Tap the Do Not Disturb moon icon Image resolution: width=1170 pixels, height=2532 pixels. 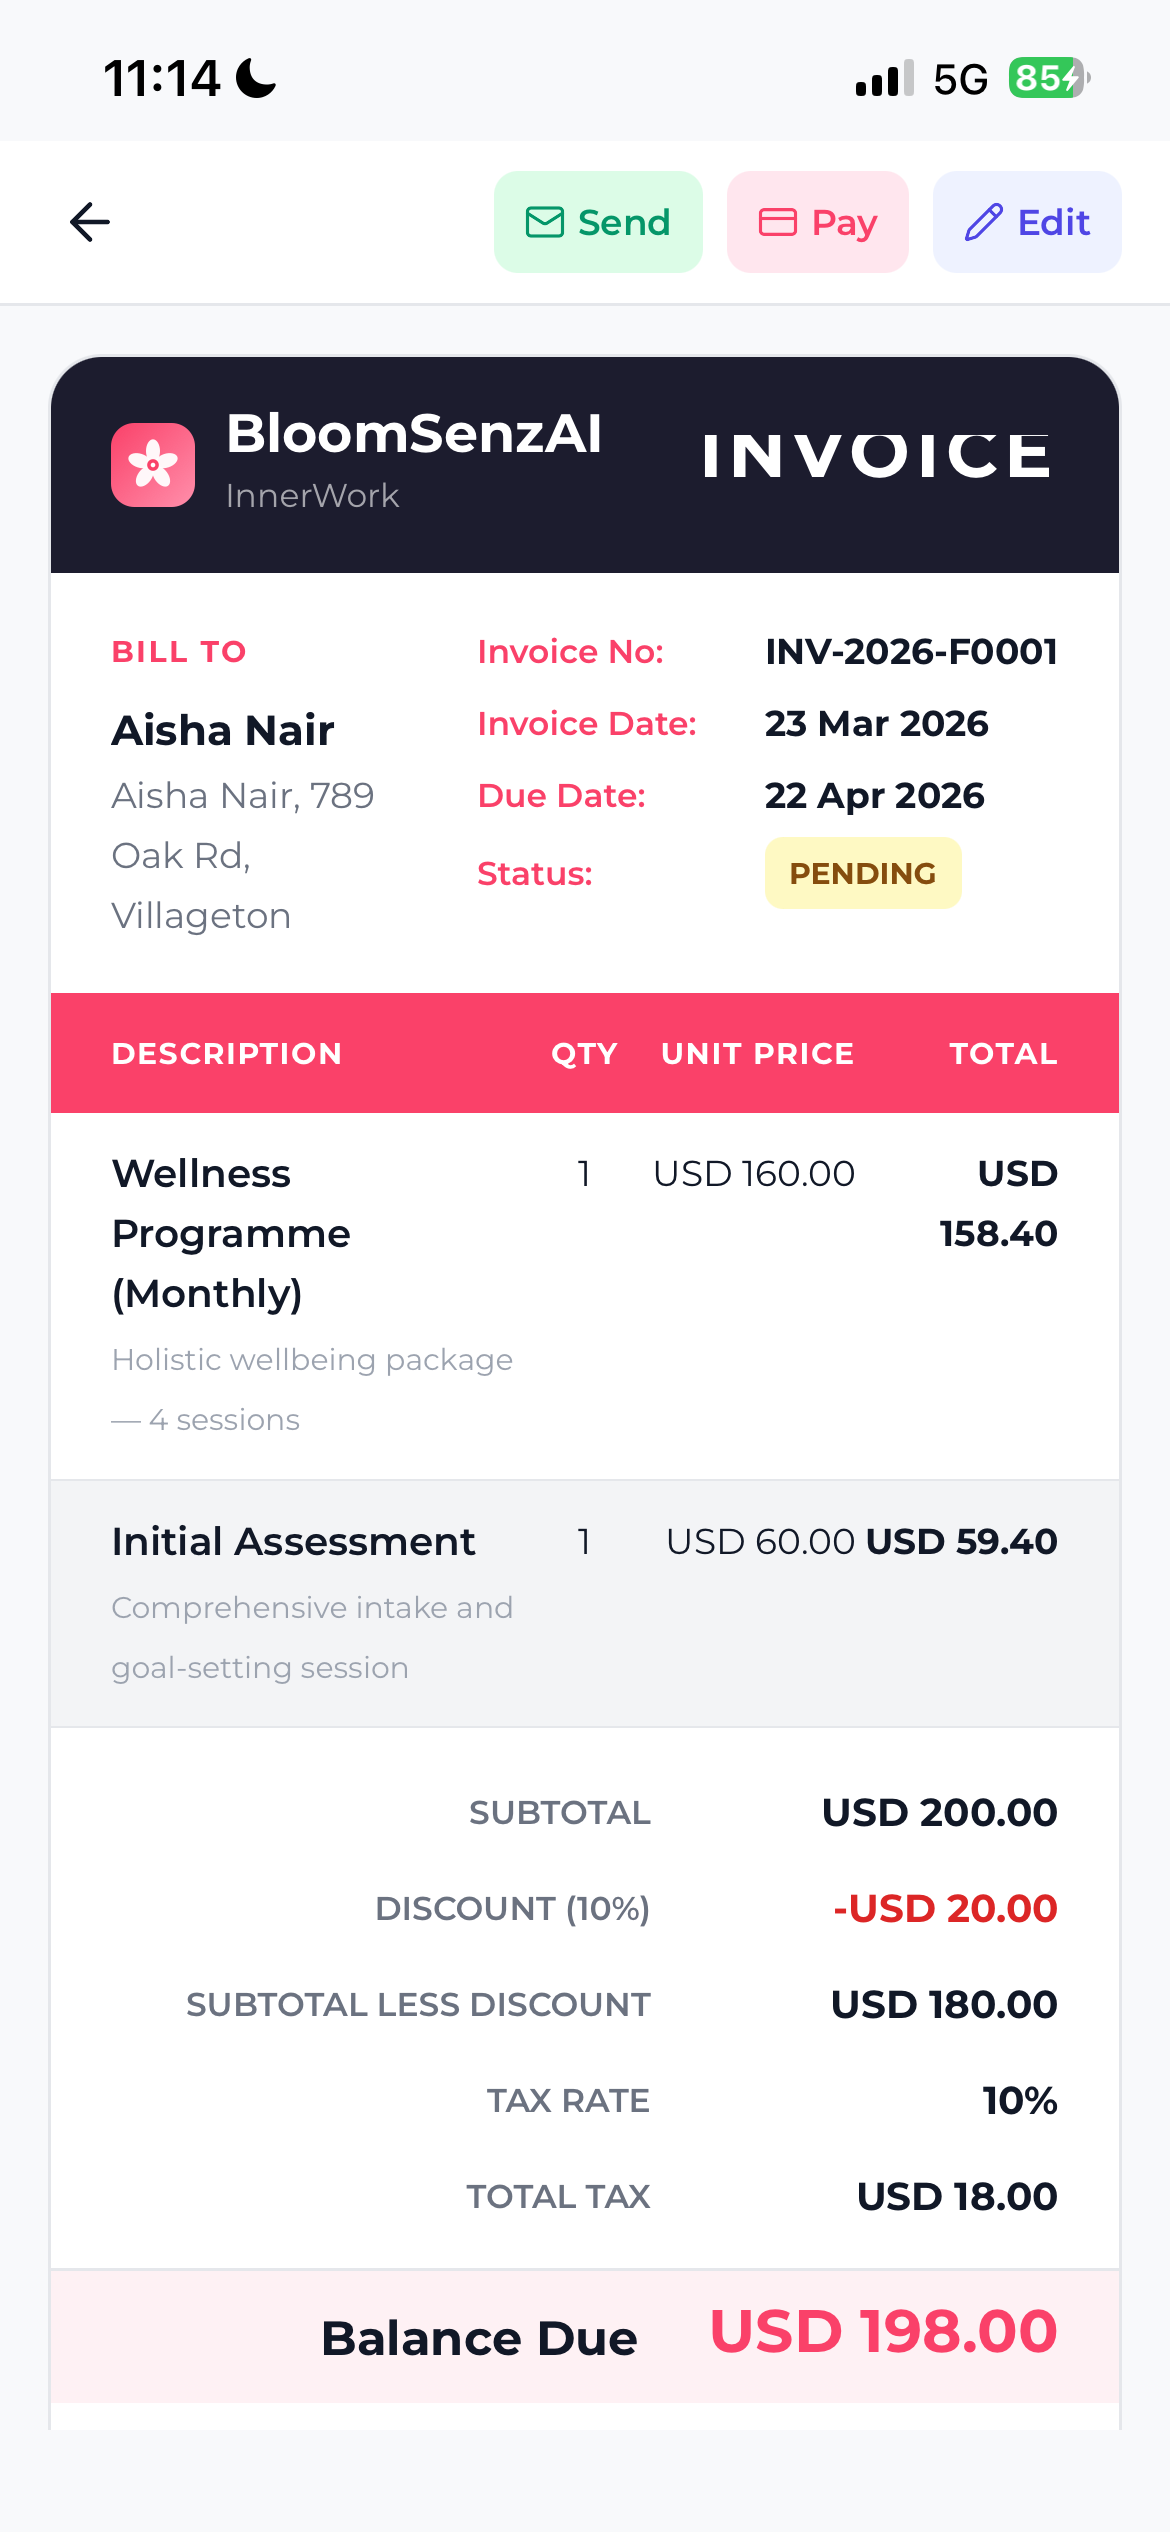[256, 78]
